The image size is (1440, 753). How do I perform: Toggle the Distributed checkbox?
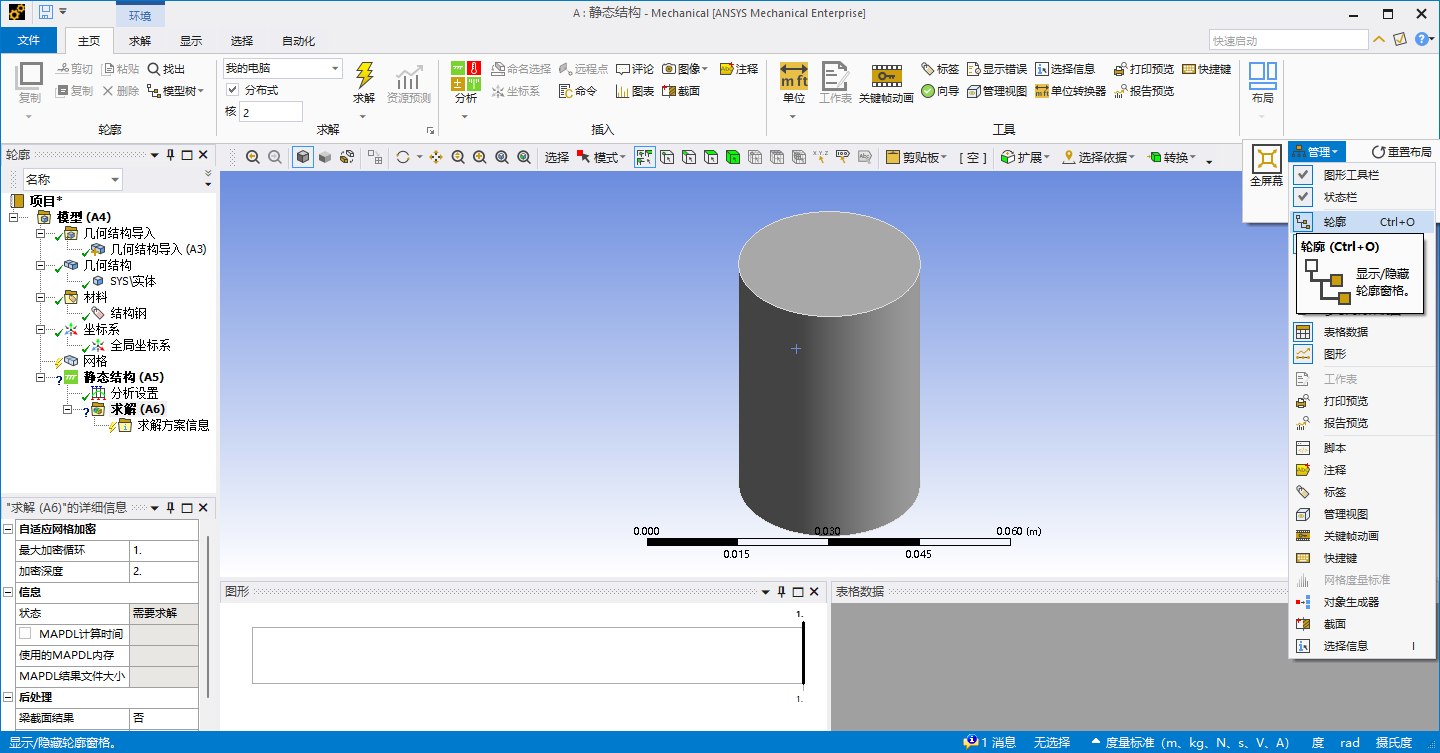point(233,90)
